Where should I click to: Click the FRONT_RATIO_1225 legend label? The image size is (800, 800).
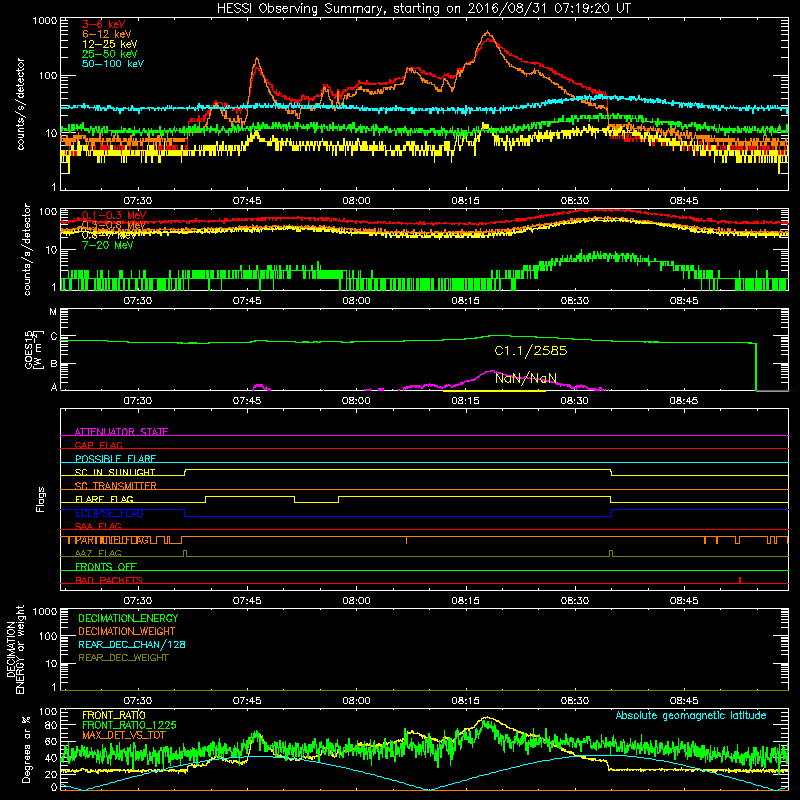point(129,726)
